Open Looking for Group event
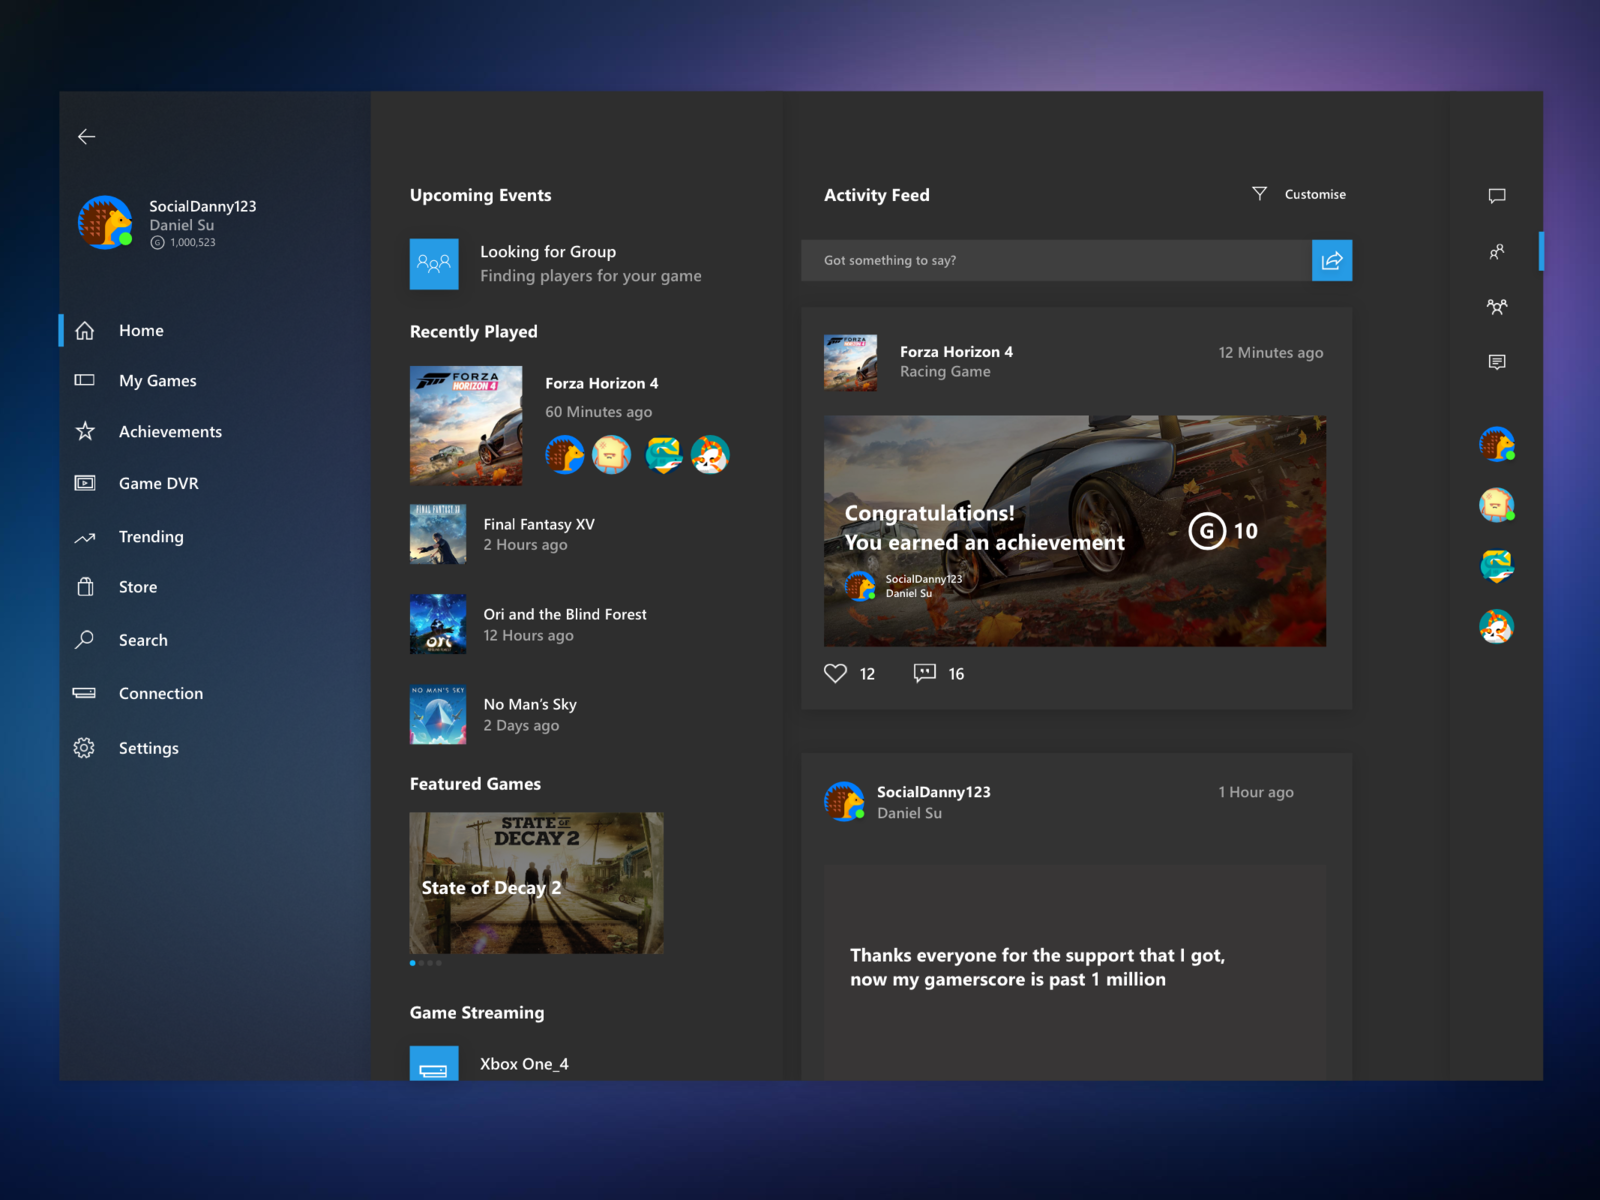The width and height of the screenshot is (1600, 1200). coord(556,264)
